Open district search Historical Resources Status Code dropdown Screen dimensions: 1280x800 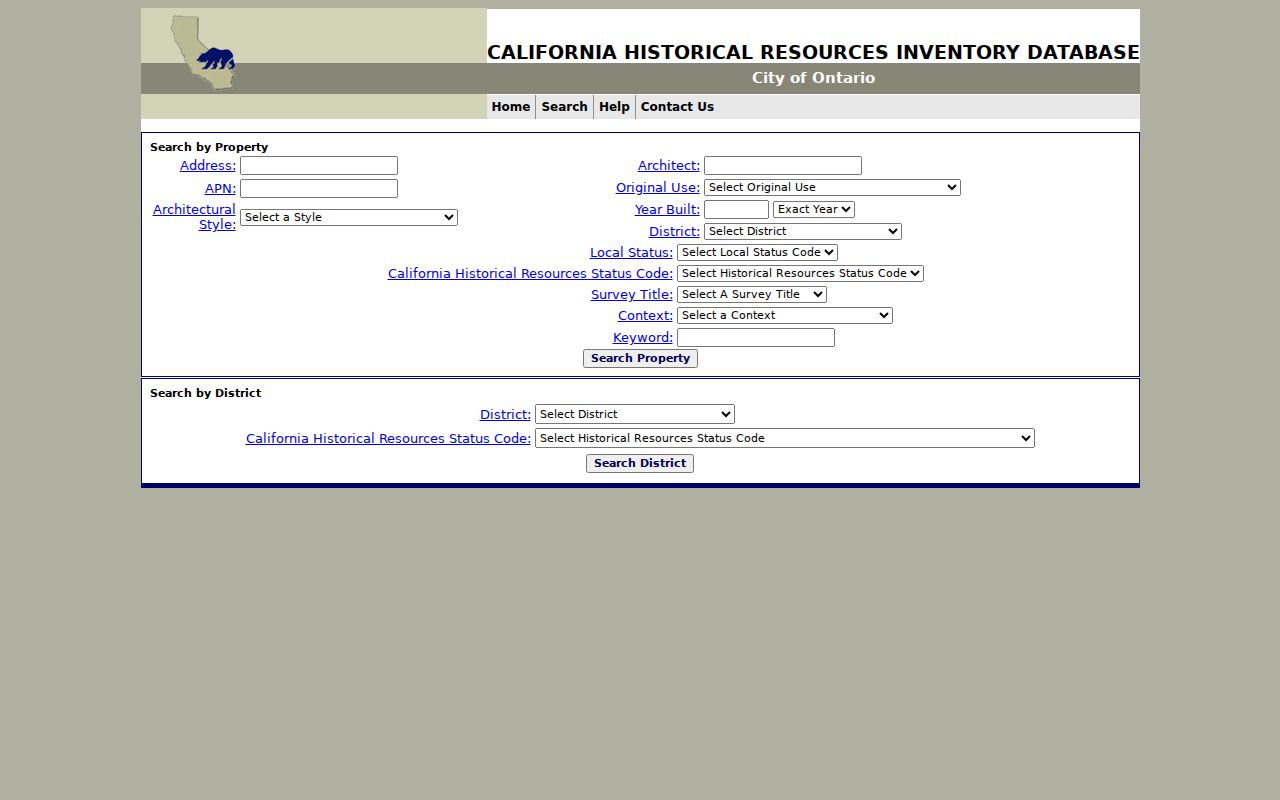785,438
